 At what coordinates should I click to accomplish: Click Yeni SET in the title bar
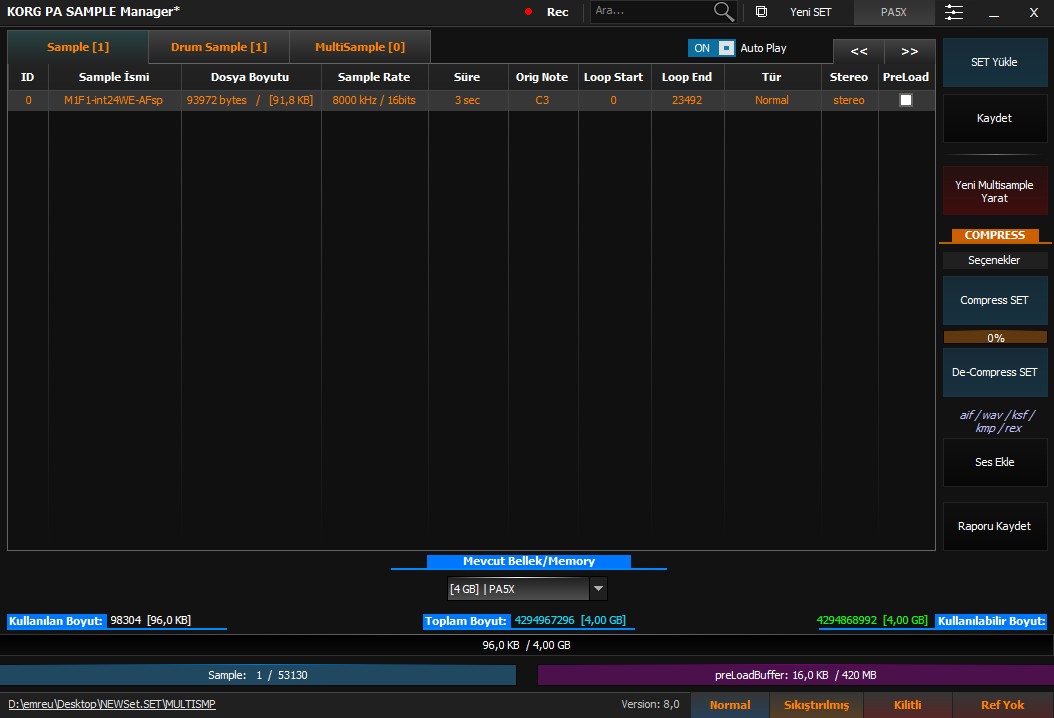click(810, 12)
